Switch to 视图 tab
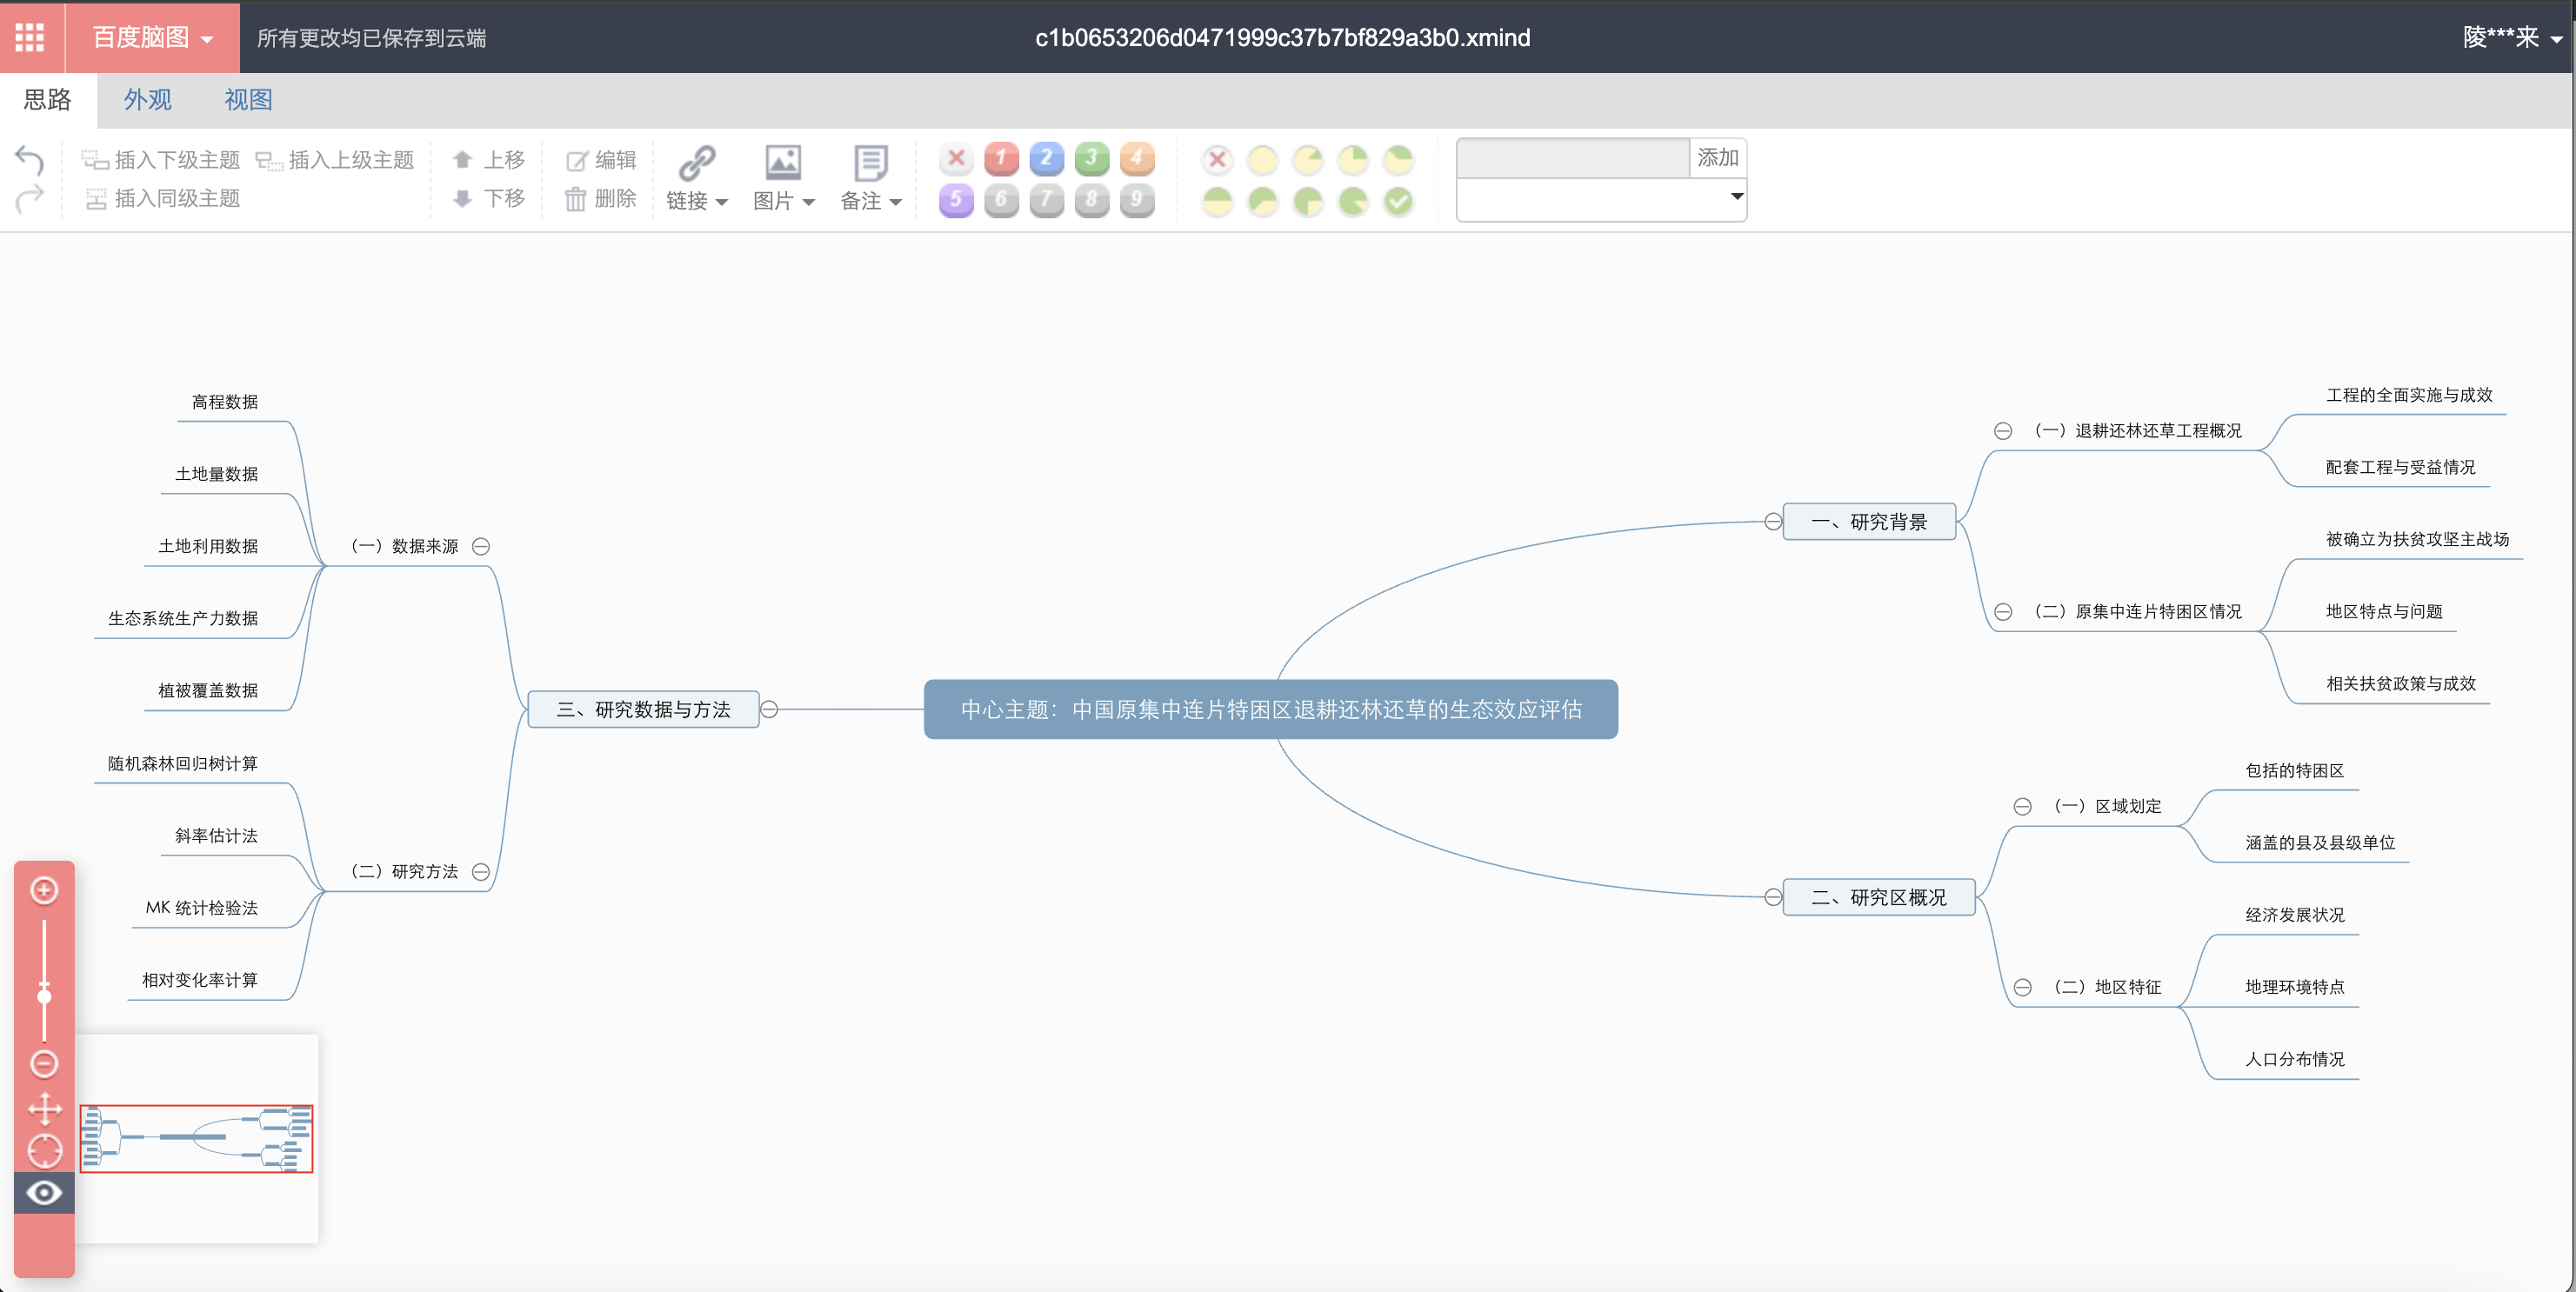The width and height of the screenshot is (2576, 1292). (248, 99)
